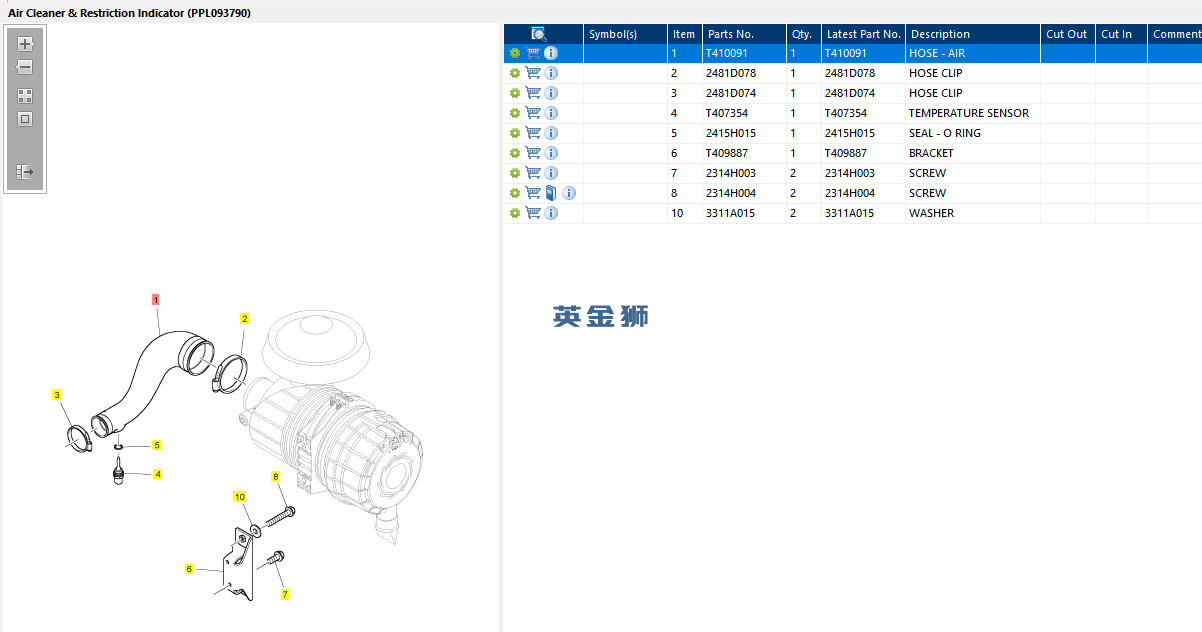Viewport: 1202px width, 632px height.
Task: Click callout label 10 in the diagram
Action: 239,496
